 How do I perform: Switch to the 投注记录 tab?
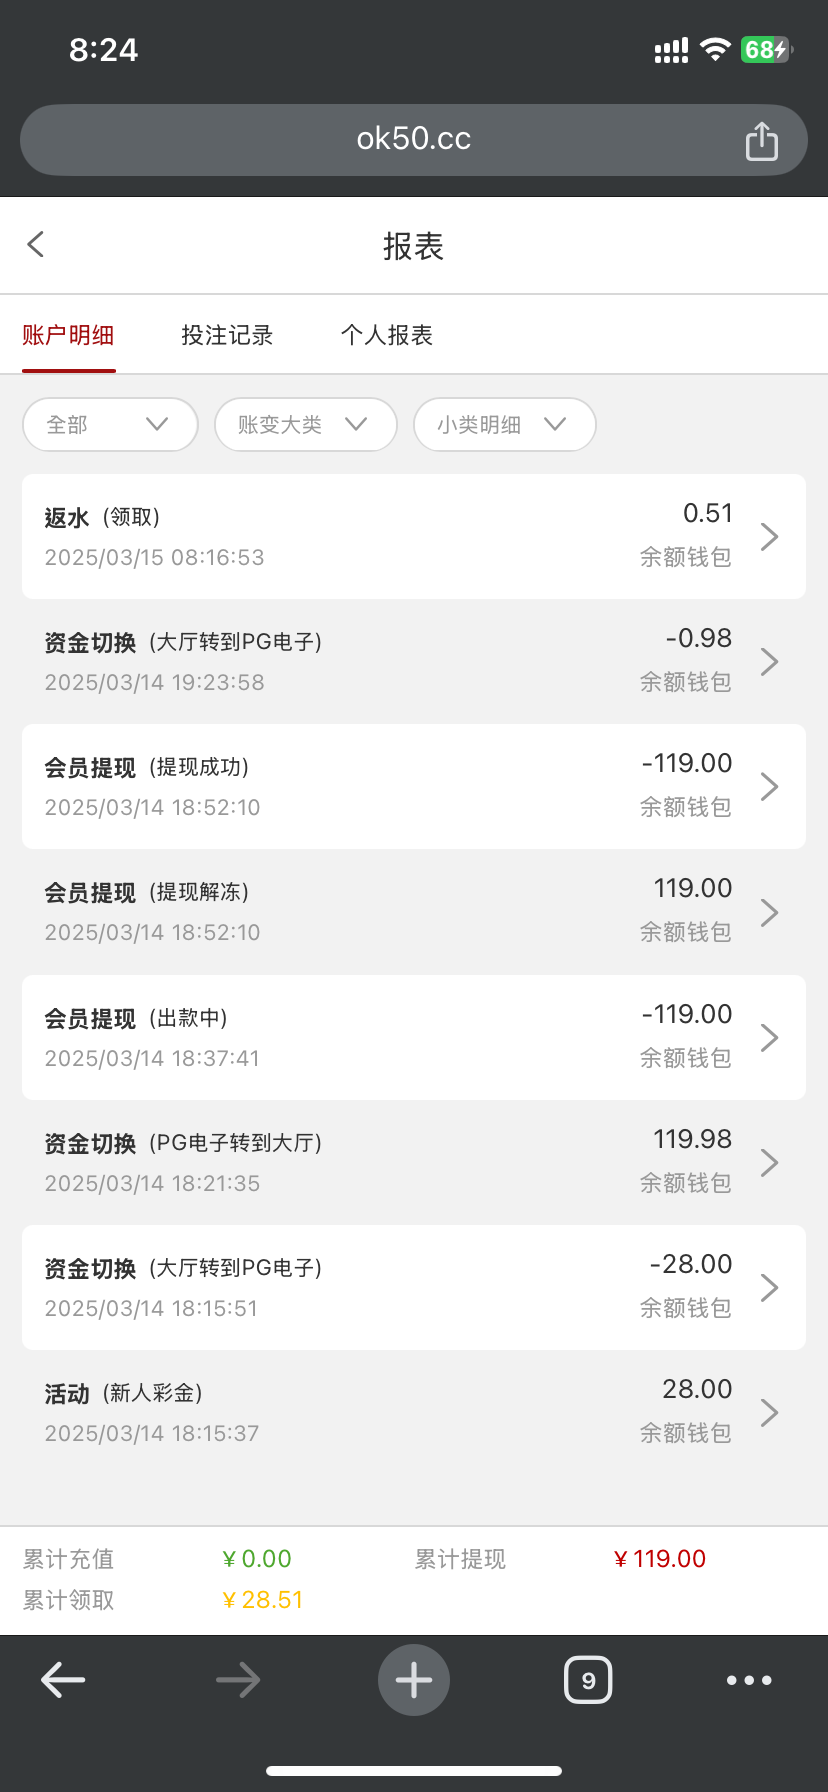tap(227, 335)
